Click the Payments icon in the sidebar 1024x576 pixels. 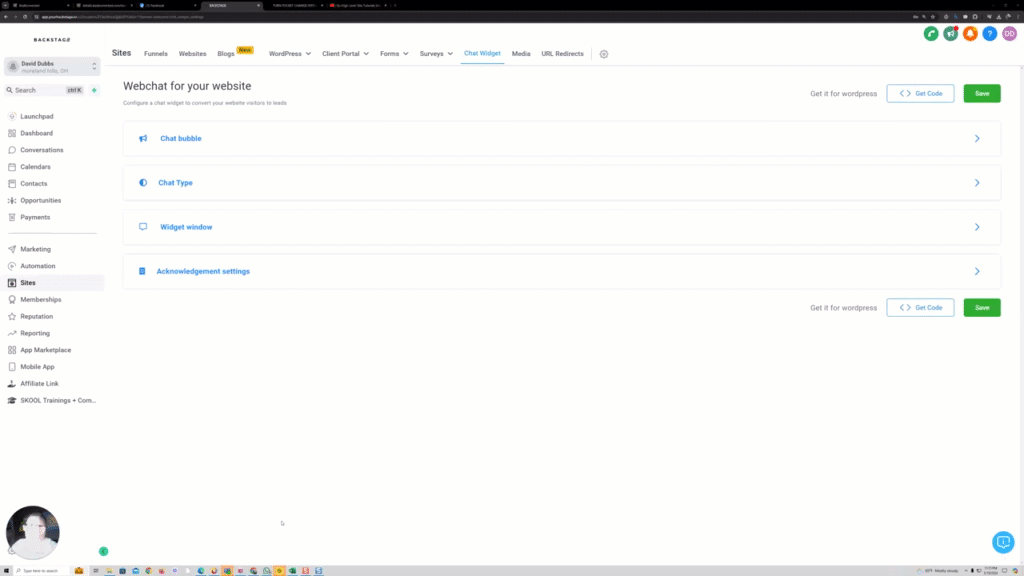point(14,217)
